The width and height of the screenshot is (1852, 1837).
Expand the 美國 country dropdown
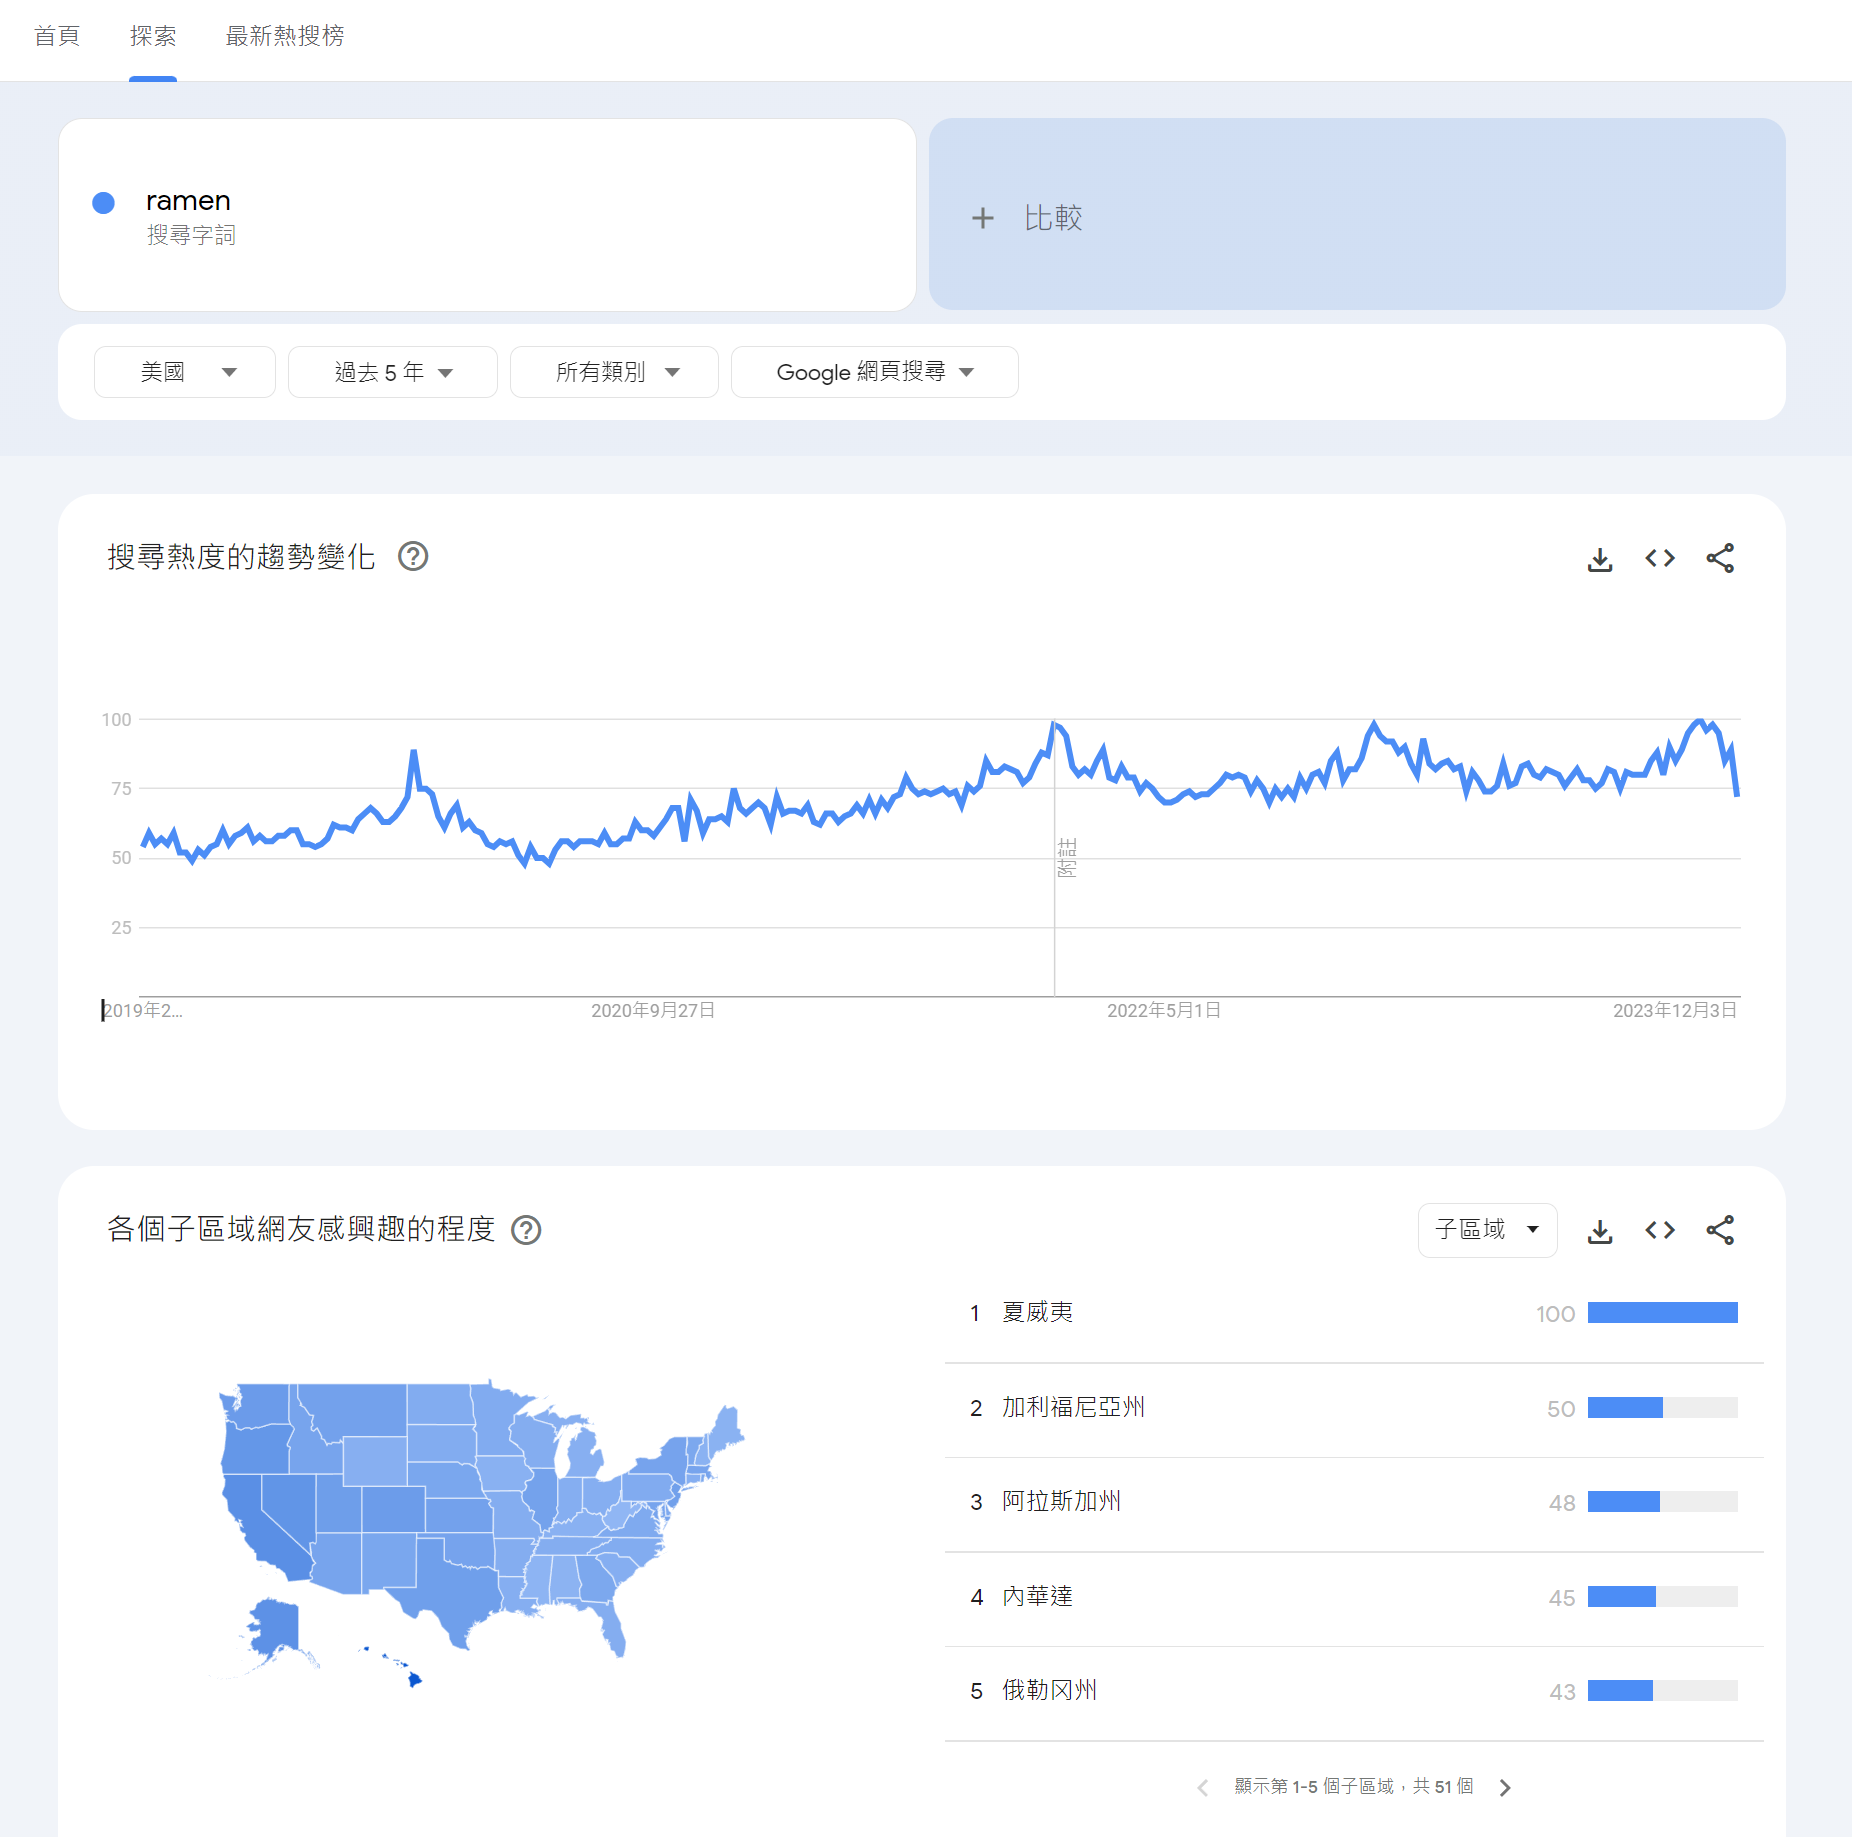pos(185,372)
